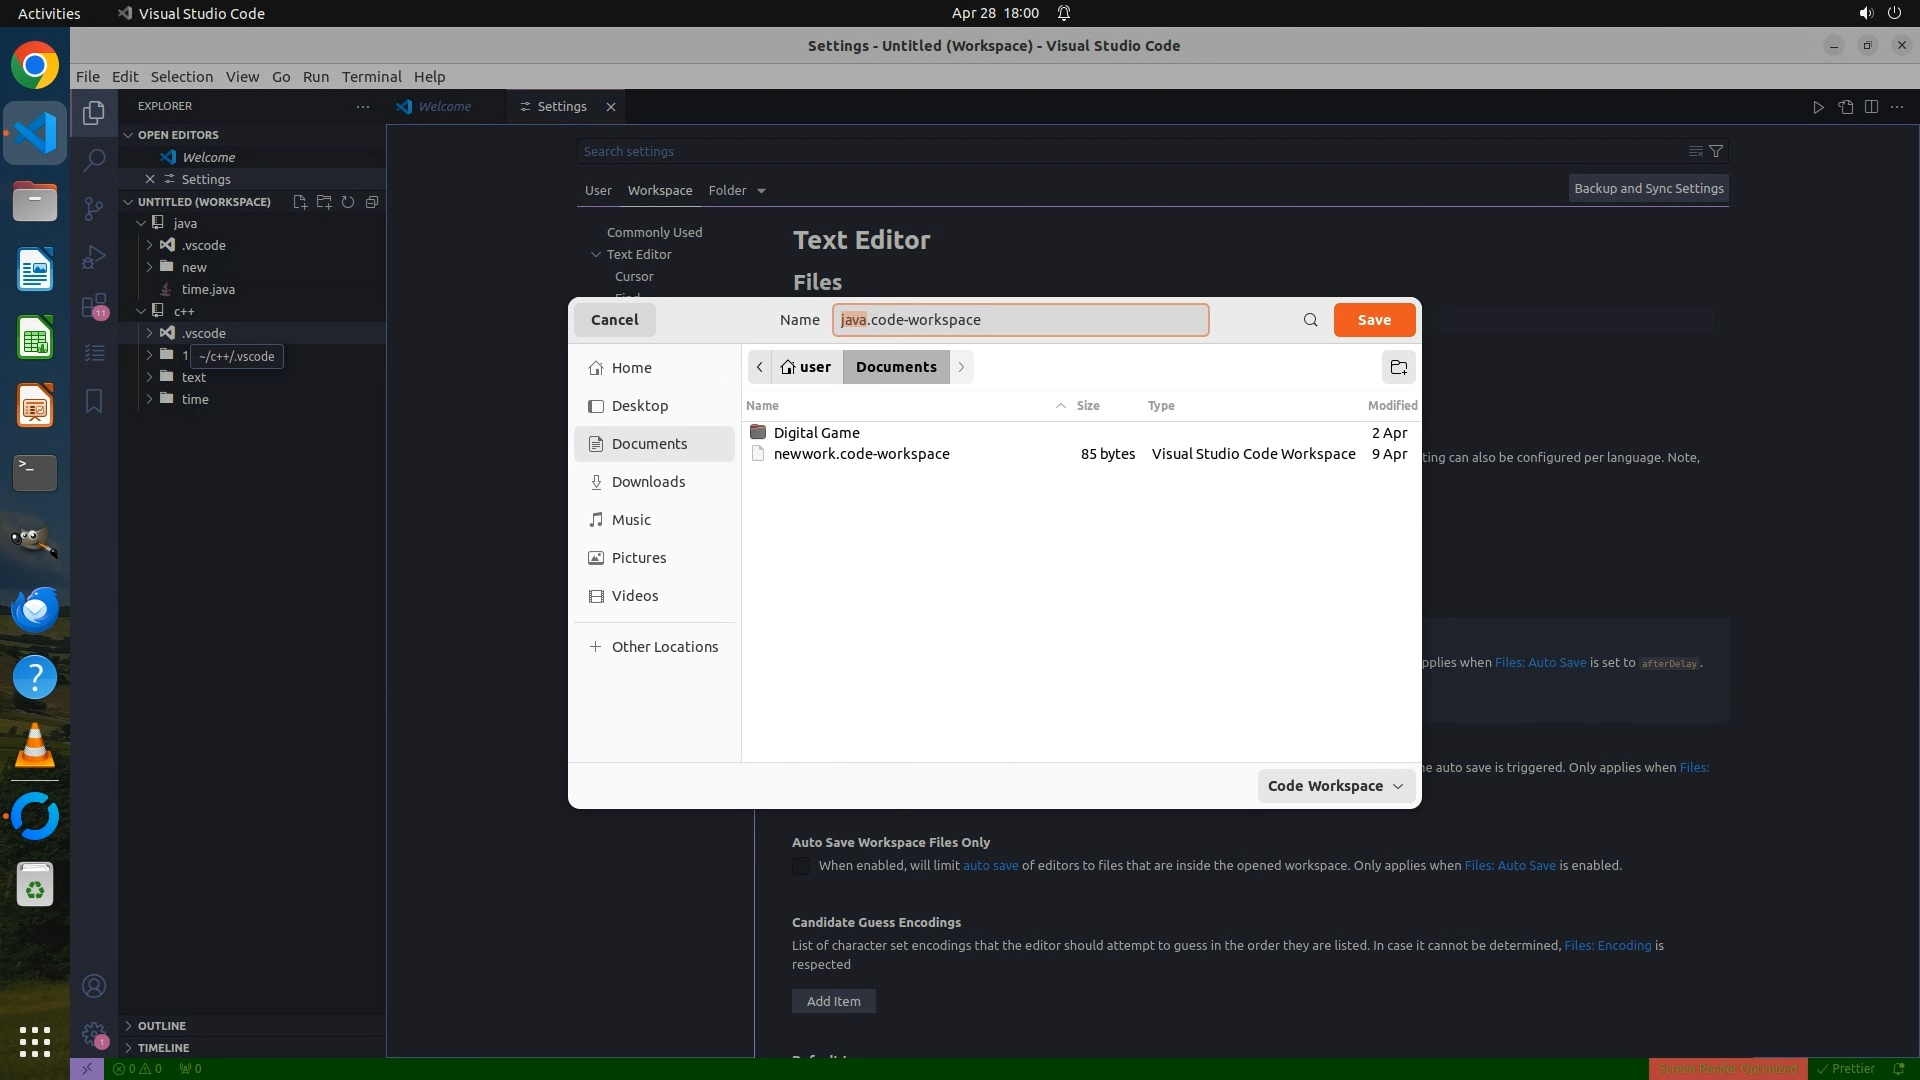Toggle Auto Save Workspace Files Only checkbox
The width and height of the screenshot is (1920, 1080).
[801, 866]
